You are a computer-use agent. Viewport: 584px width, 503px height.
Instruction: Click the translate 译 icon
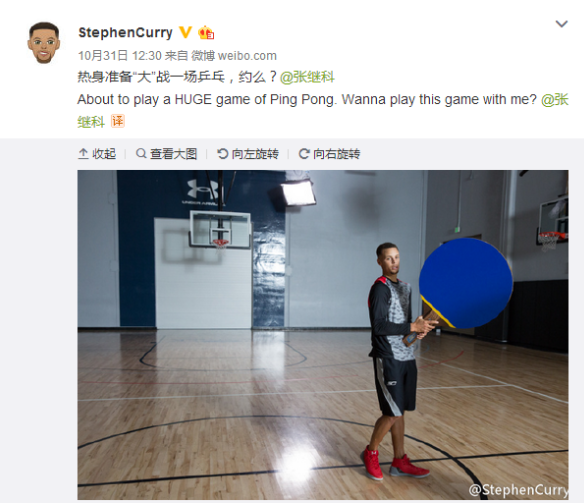tap(118, 121)
